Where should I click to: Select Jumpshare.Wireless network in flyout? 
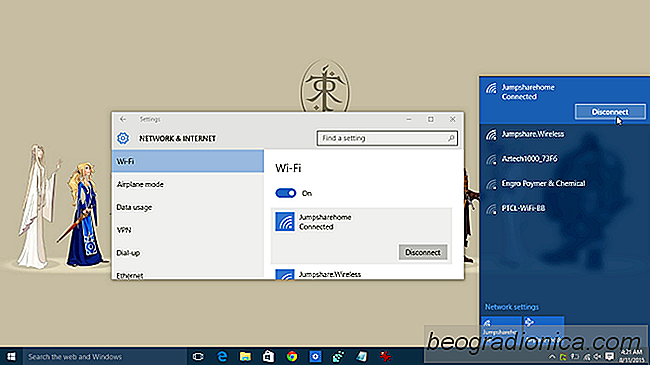565,134
